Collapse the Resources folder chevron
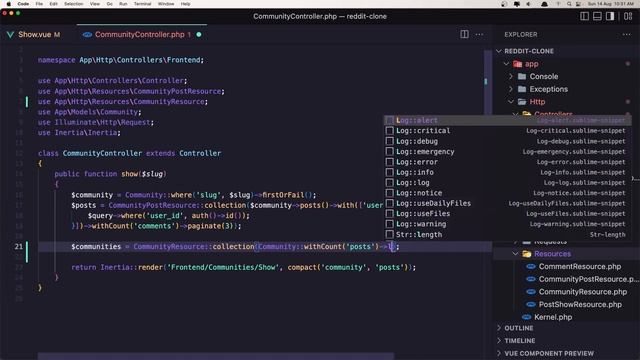 516,254
